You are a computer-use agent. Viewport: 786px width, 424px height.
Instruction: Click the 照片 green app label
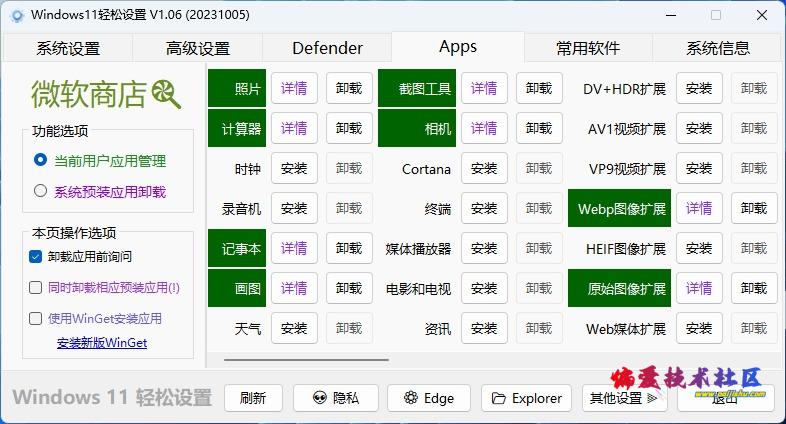tap(237, 88)
